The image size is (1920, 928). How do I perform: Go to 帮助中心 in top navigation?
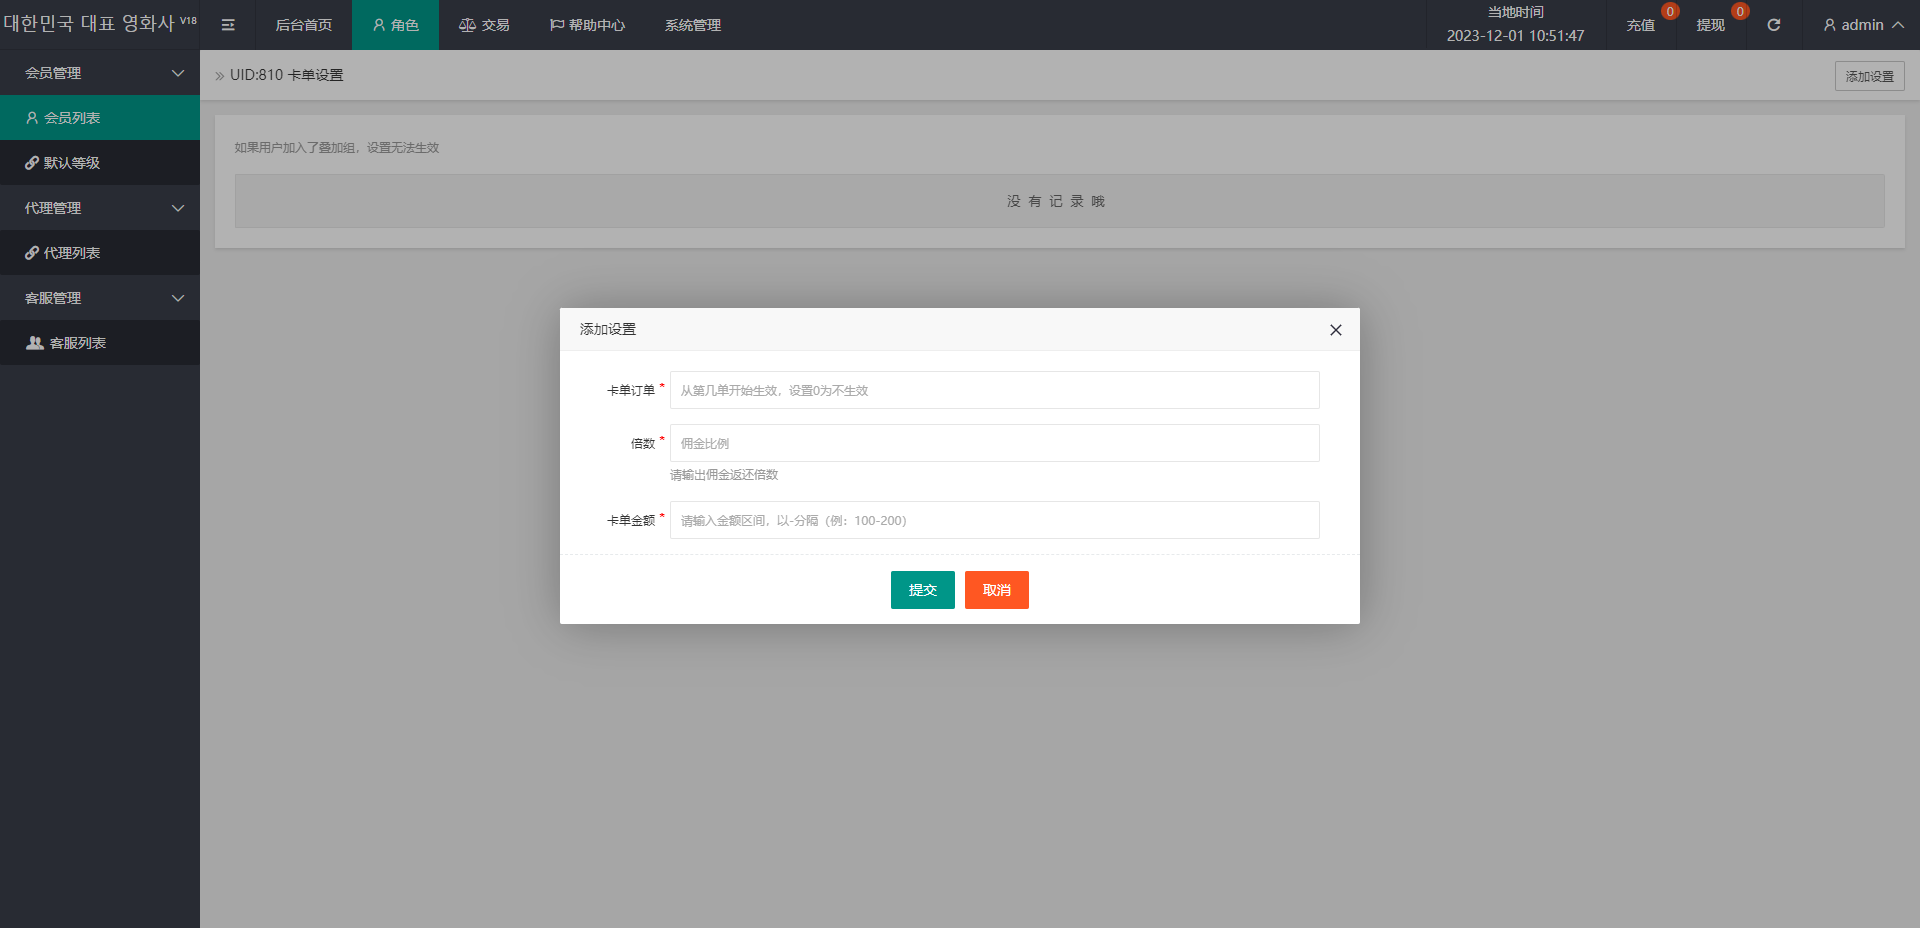click(587, 25)
